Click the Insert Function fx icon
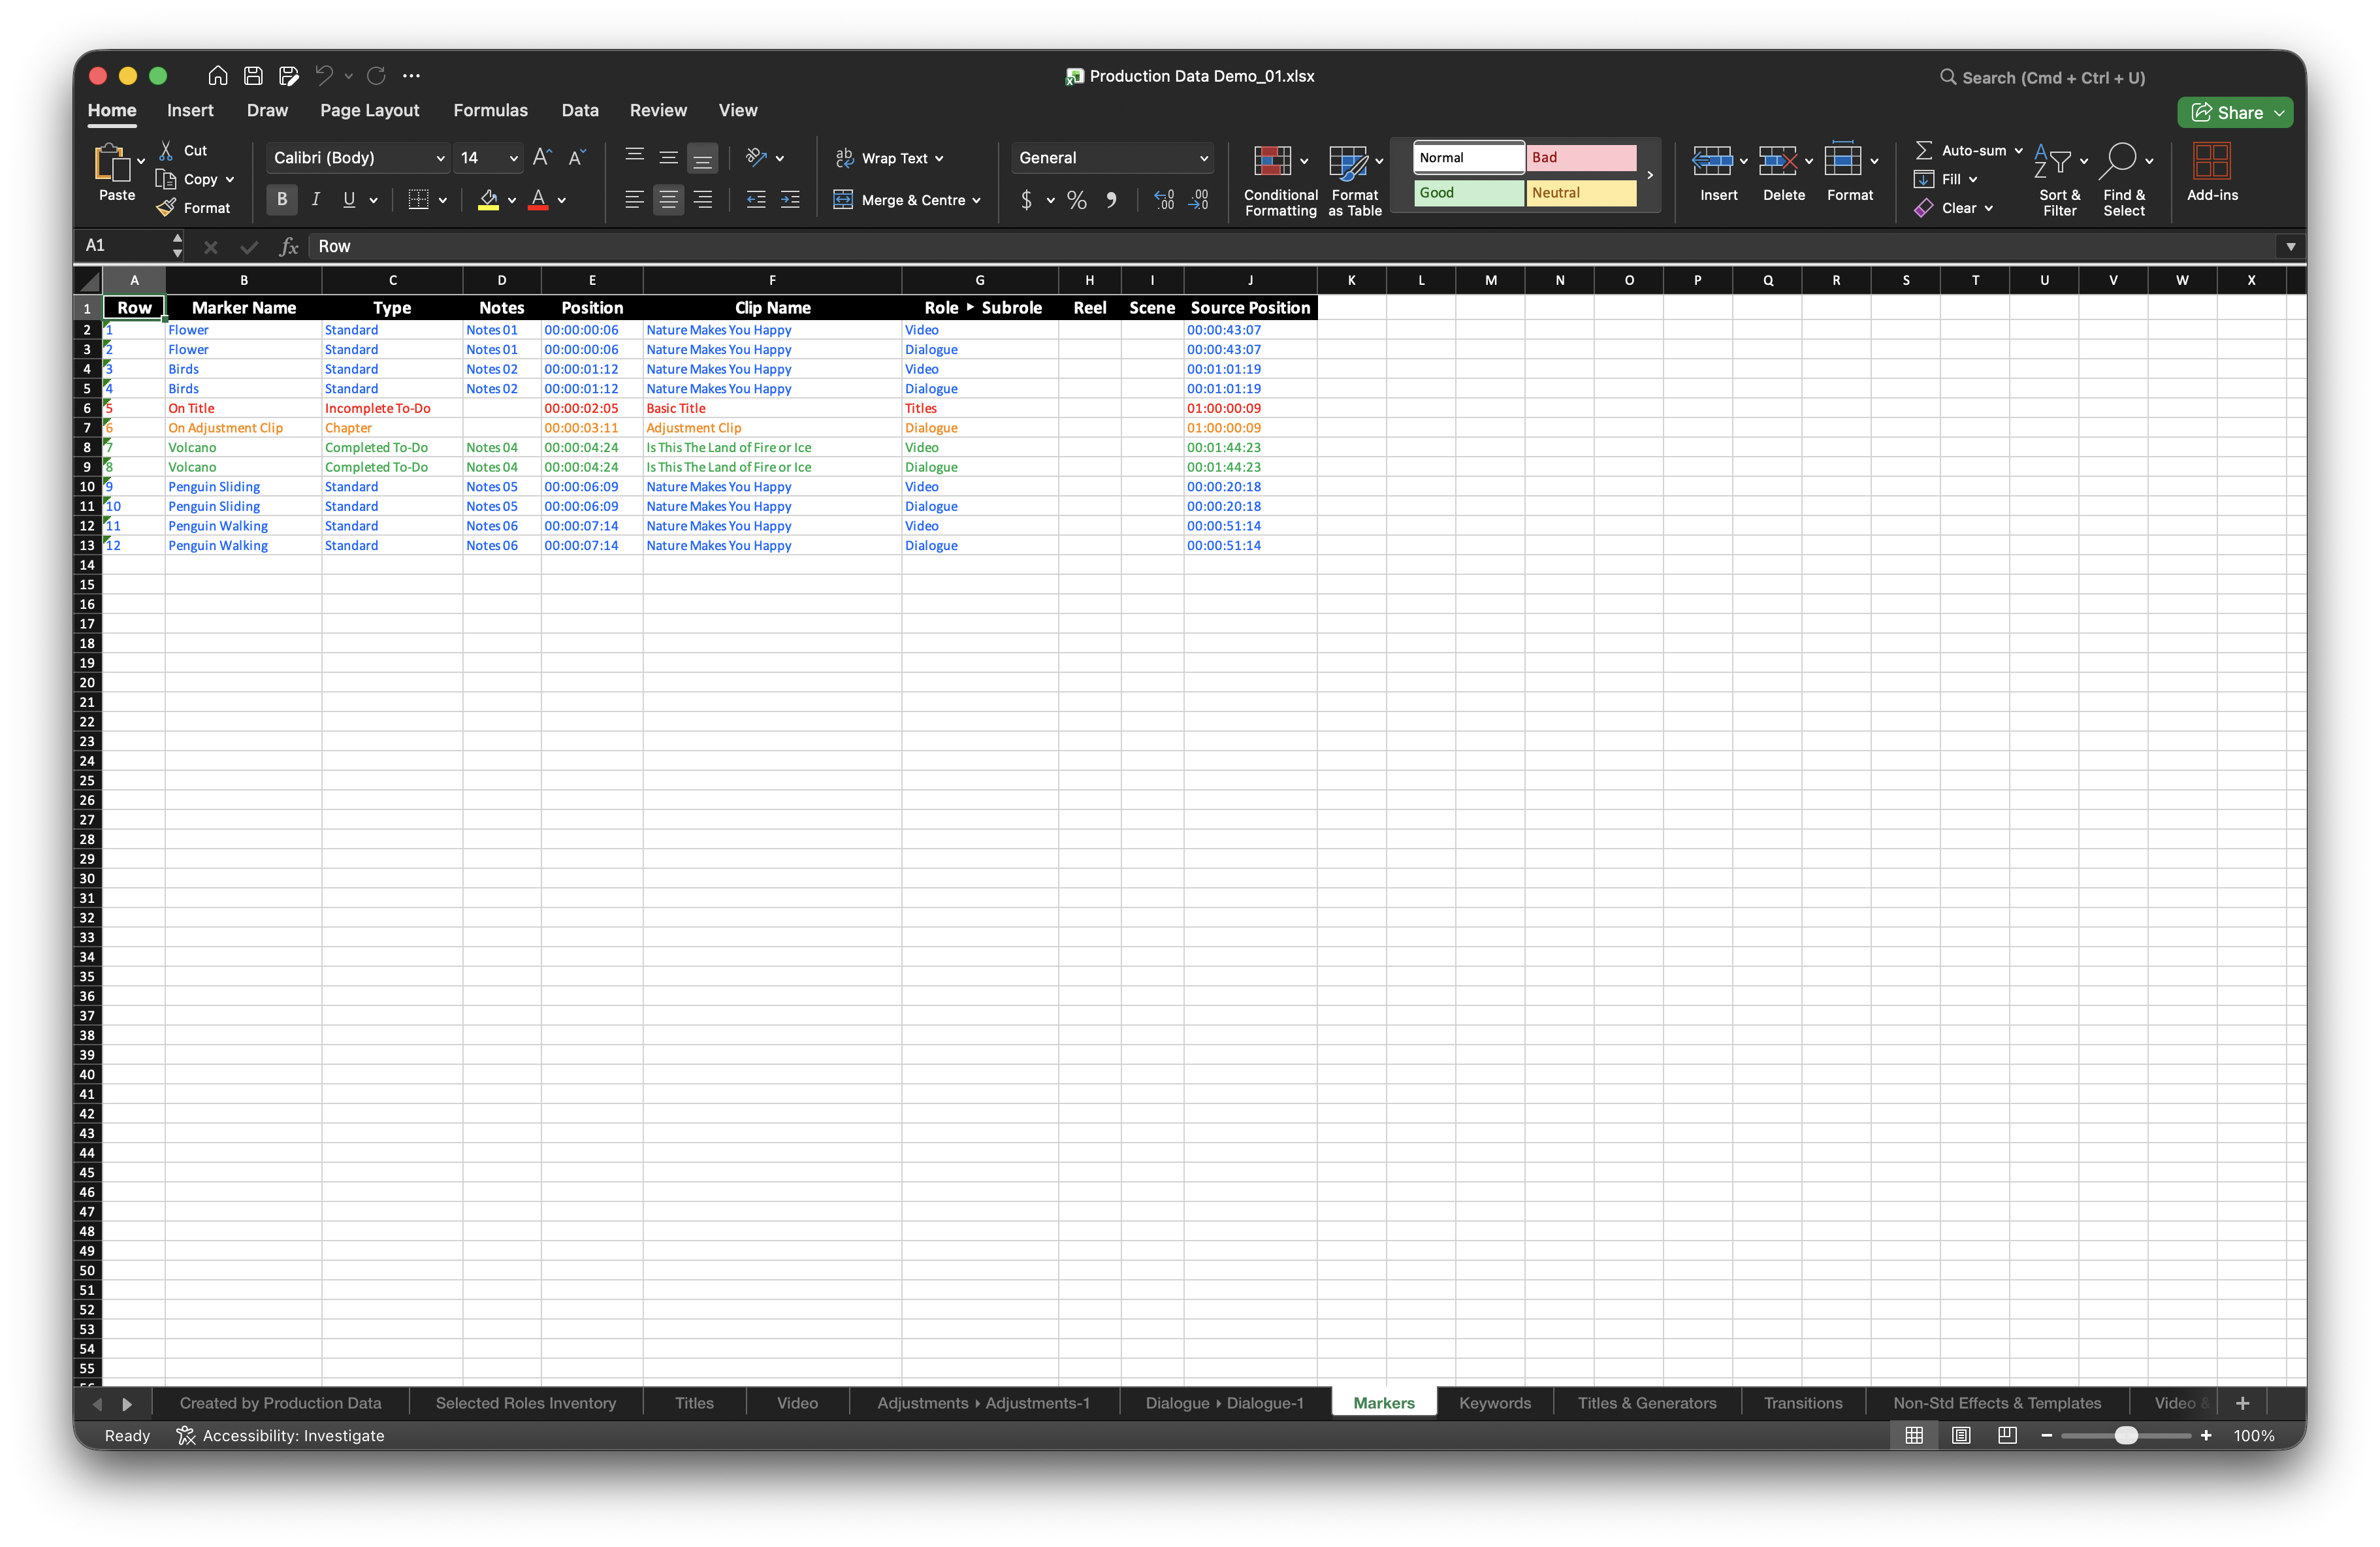 click(x=289, y=246)
